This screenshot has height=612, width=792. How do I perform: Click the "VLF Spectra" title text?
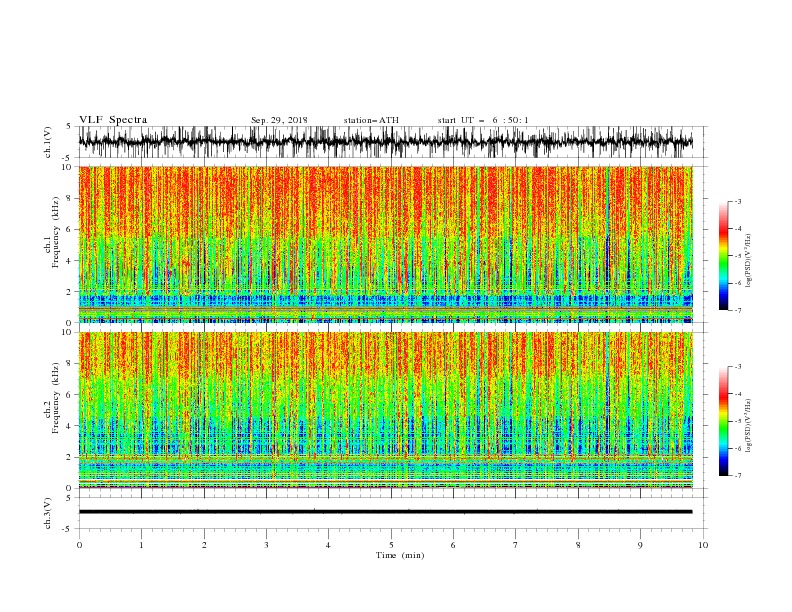113,120
